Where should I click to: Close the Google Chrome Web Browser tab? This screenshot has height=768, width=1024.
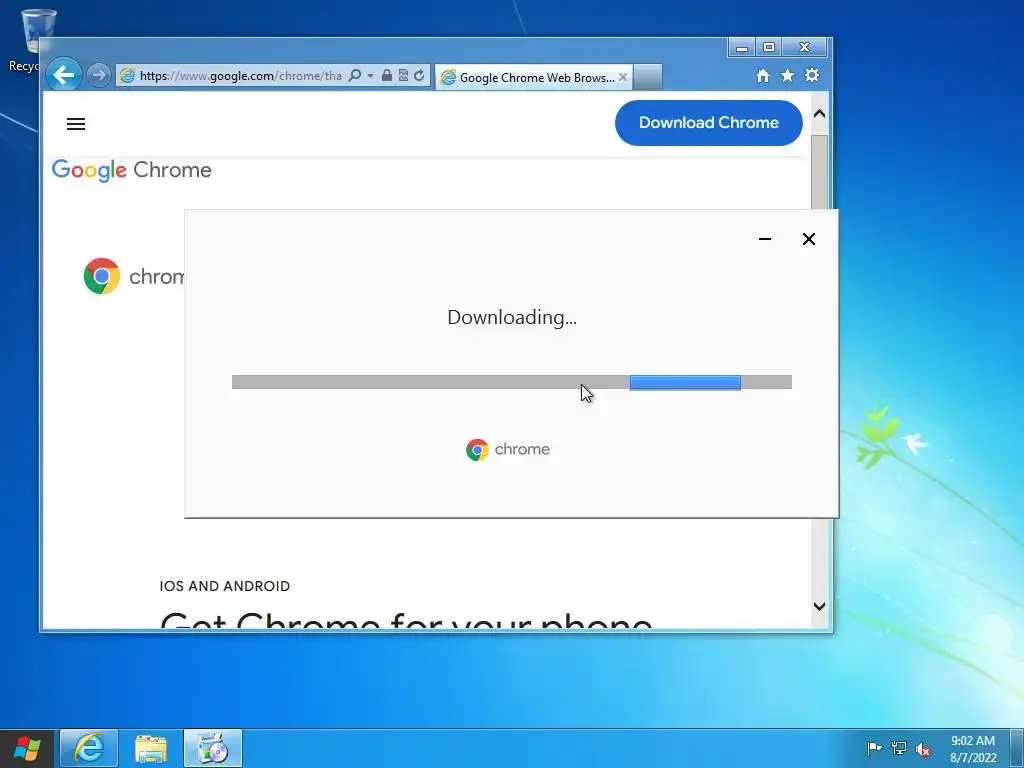tap(623, 78)
